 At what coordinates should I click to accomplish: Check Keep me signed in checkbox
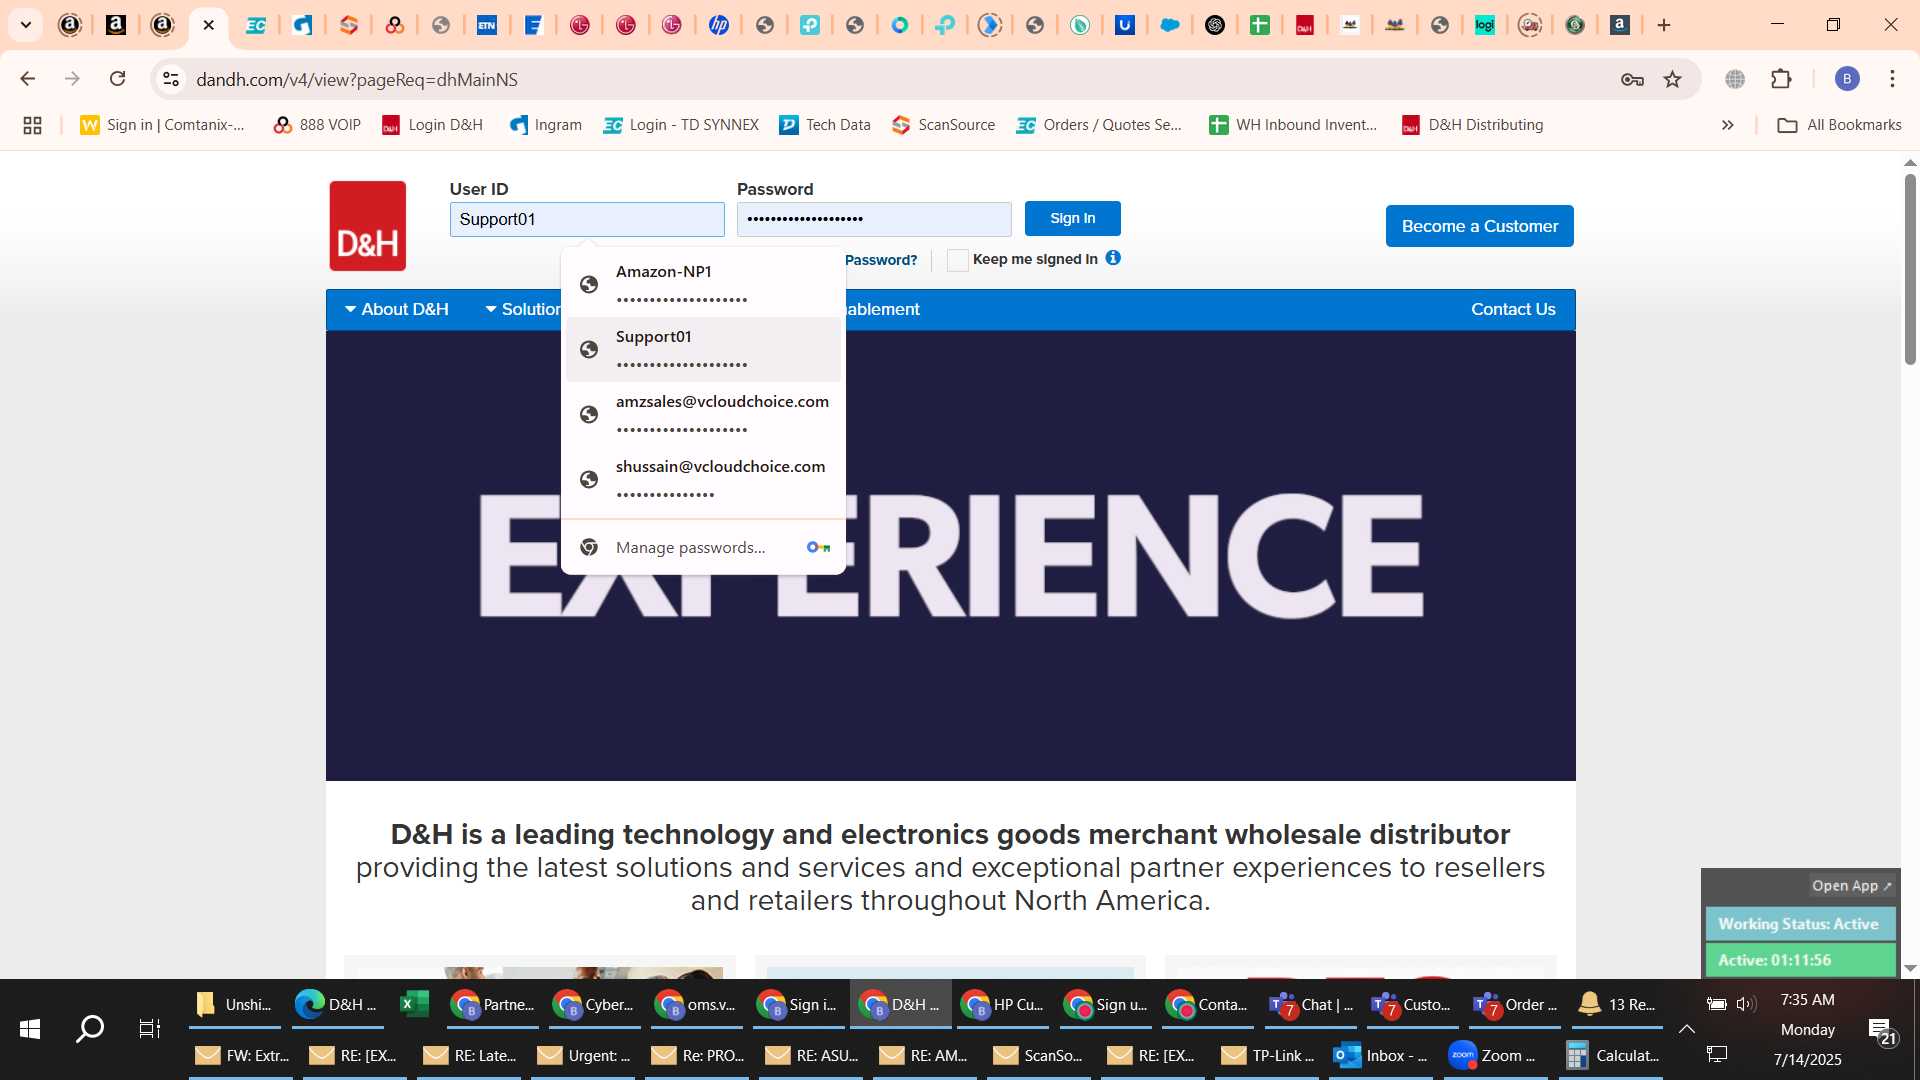tap(957, 260)
